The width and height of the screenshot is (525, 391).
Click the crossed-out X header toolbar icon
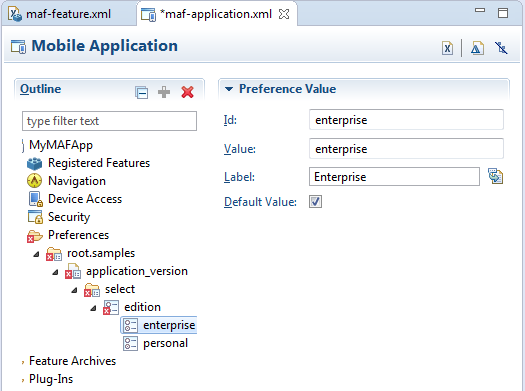501,48
